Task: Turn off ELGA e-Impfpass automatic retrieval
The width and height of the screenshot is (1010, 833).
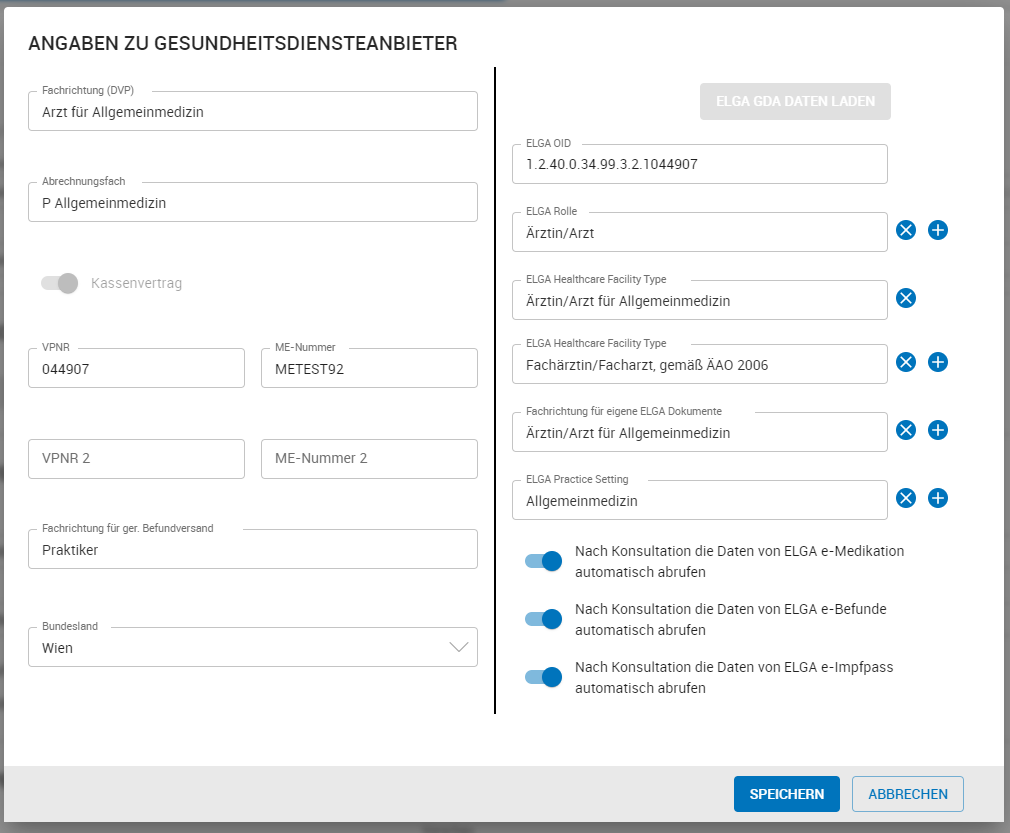Action: (x=543, y=677)
